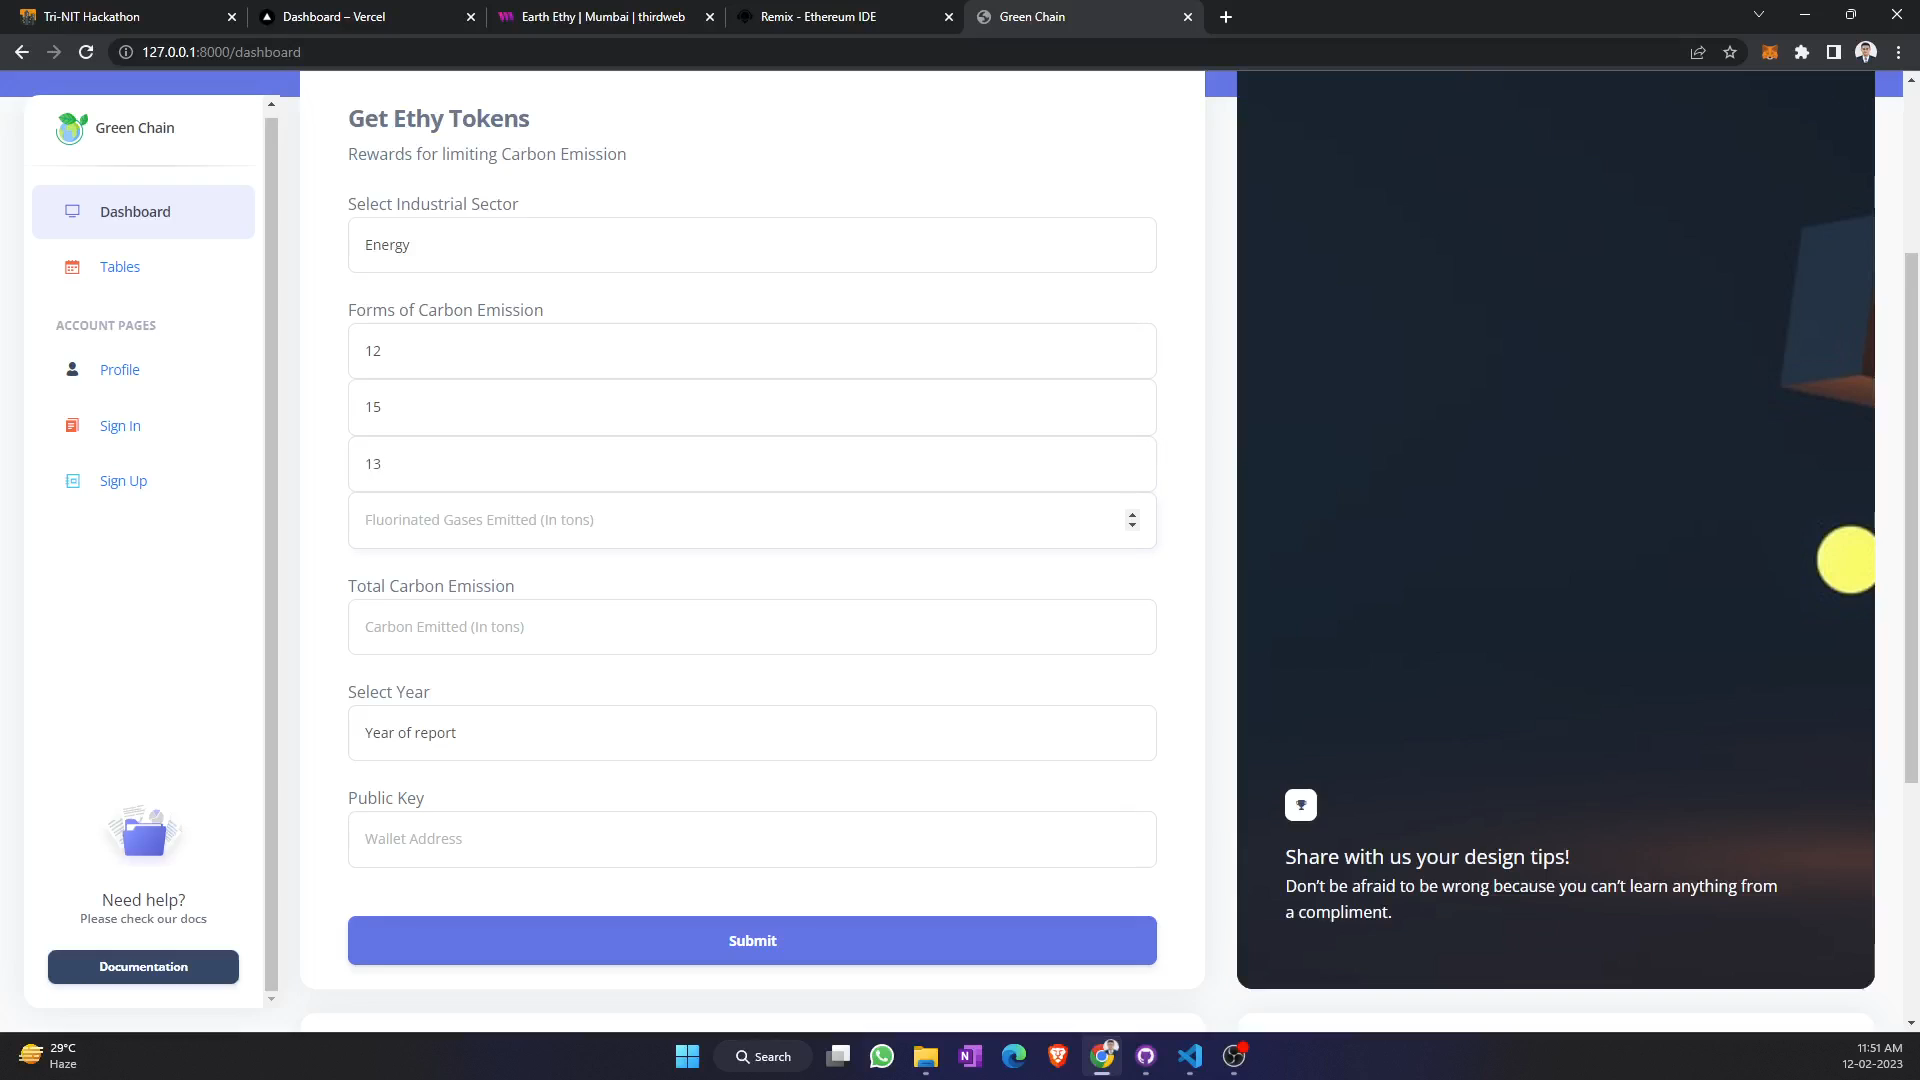Click the trophy icon on dark card
1920x1080 pixels.
point(1300,805)
